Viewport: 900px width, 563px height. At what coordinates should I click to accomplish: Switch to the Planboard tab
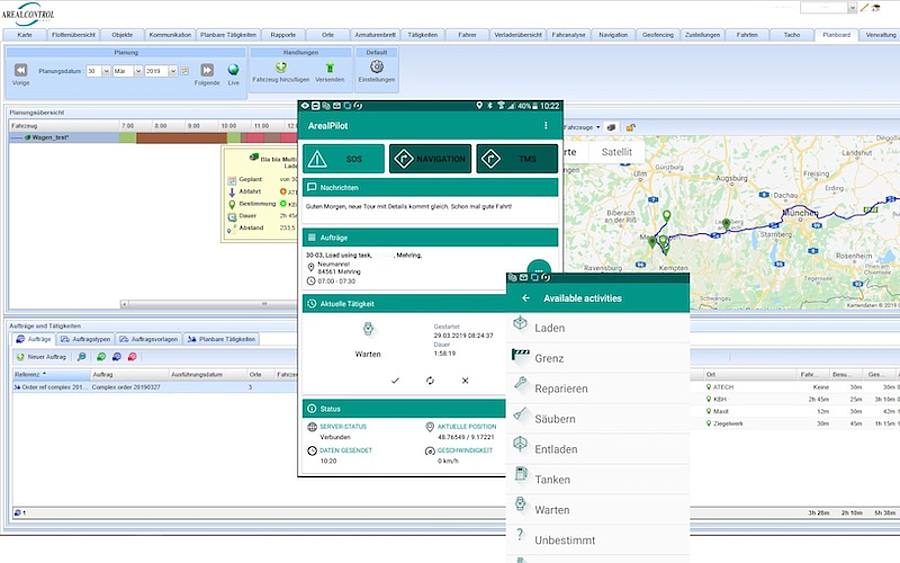point(836,35)
